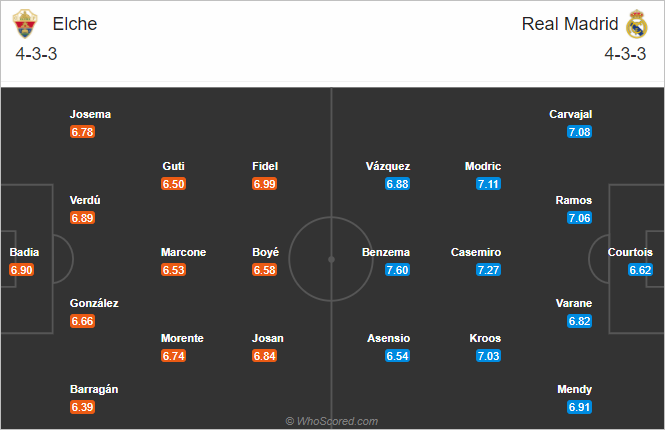Image resolution: width=665 pixels, height=430 pixels.
Task: Click the Marcone player name
Action: [x=183, y=252]
